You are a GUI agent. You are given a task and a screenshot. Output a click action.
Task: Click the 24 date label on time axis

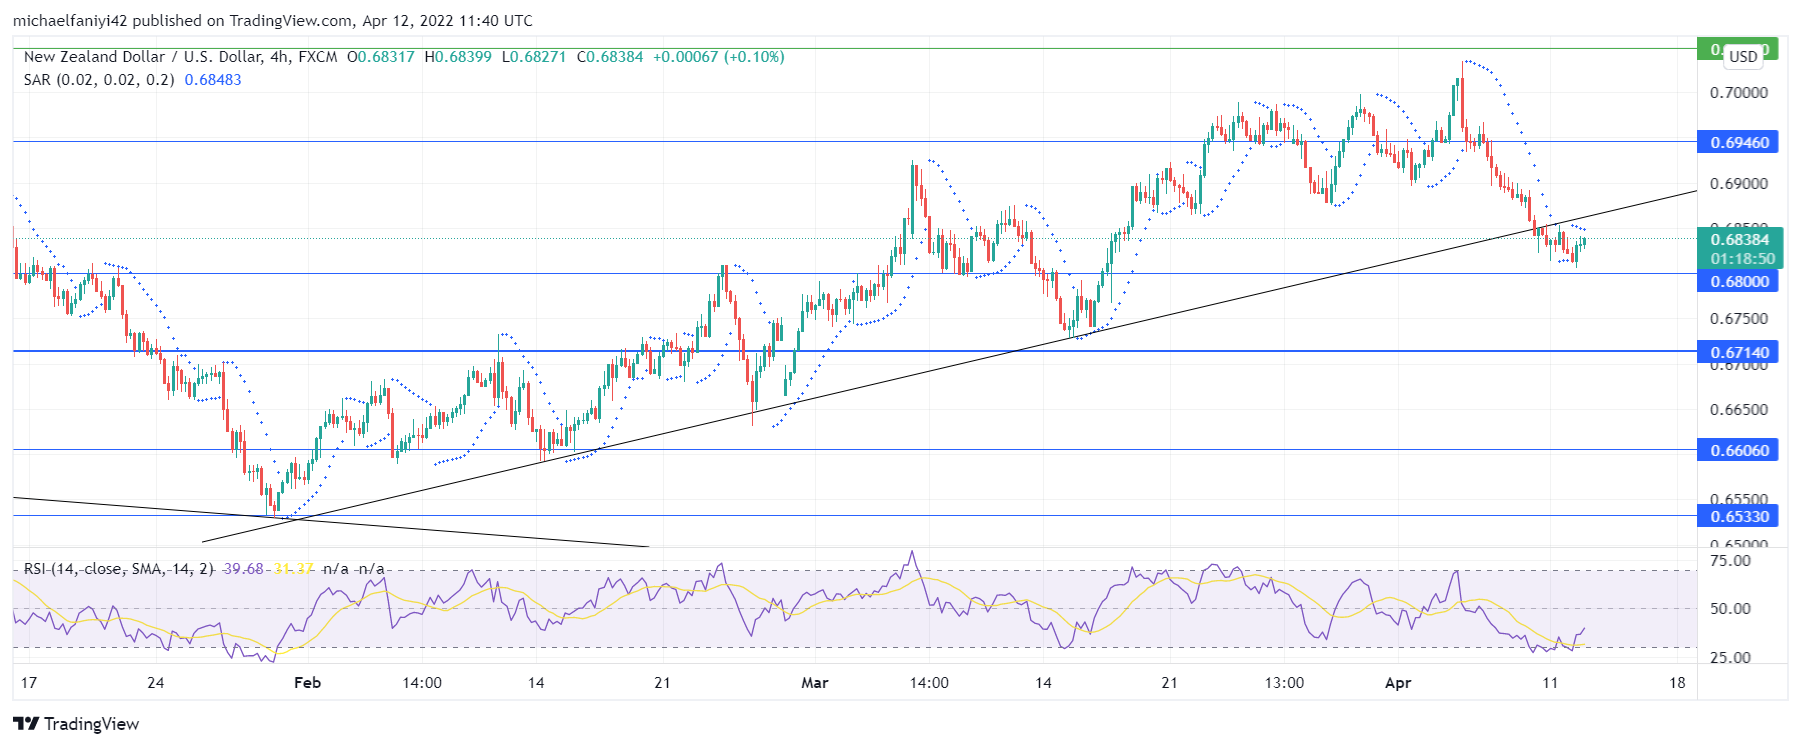[155, 683]
